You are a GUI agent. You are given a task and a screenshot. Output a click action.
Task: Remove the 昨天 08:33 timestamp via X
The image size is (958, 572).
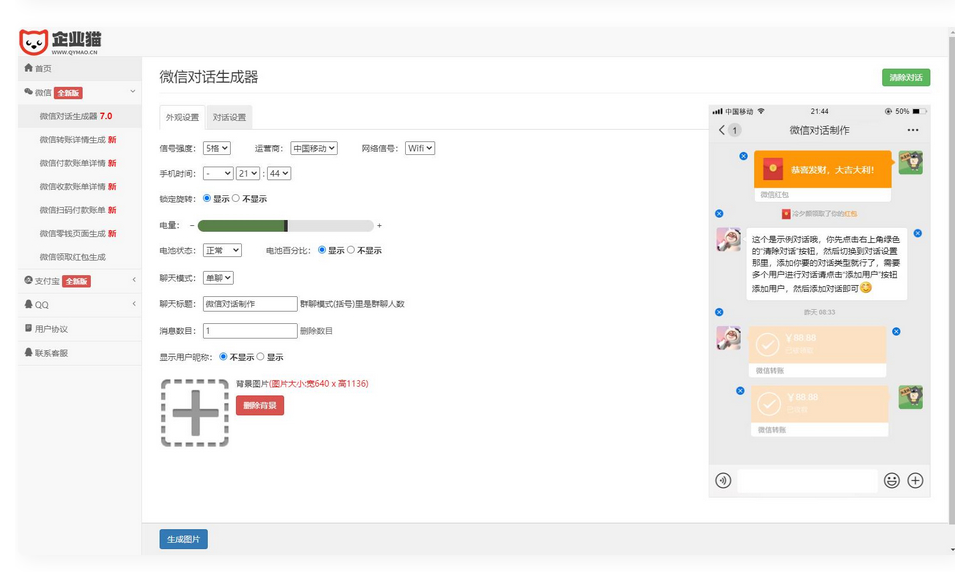point(719,312)
